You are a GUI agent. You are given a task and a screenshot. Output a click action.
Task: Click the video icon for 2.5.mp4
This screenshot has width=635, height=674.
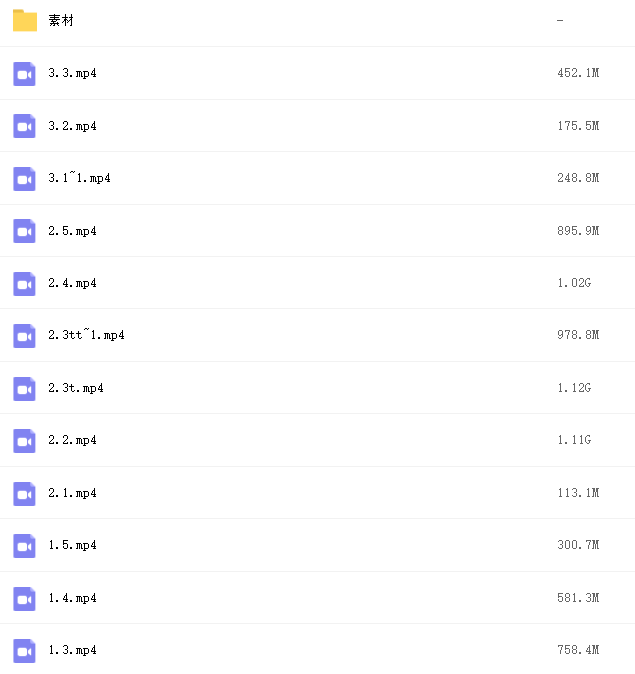point(24,231)
